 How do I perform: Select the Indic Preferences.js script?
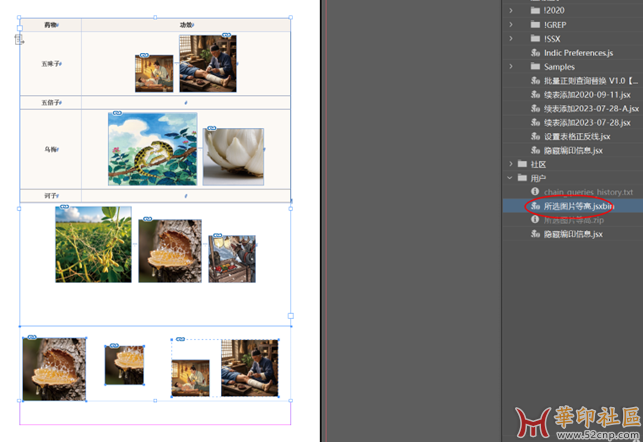pyautogui.click(x=578, y=52)
